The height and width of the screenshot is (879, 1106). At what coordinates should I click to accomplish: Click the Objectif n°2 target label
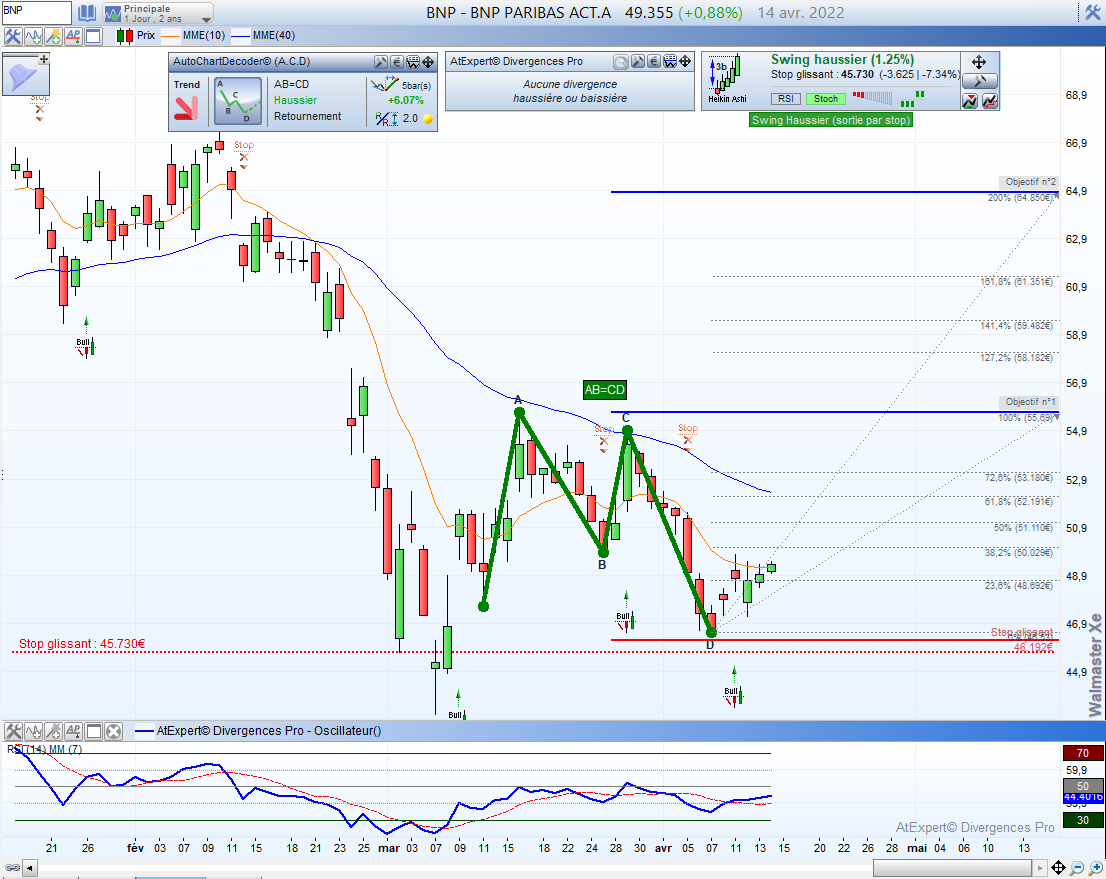click(x=1029, y=181)
